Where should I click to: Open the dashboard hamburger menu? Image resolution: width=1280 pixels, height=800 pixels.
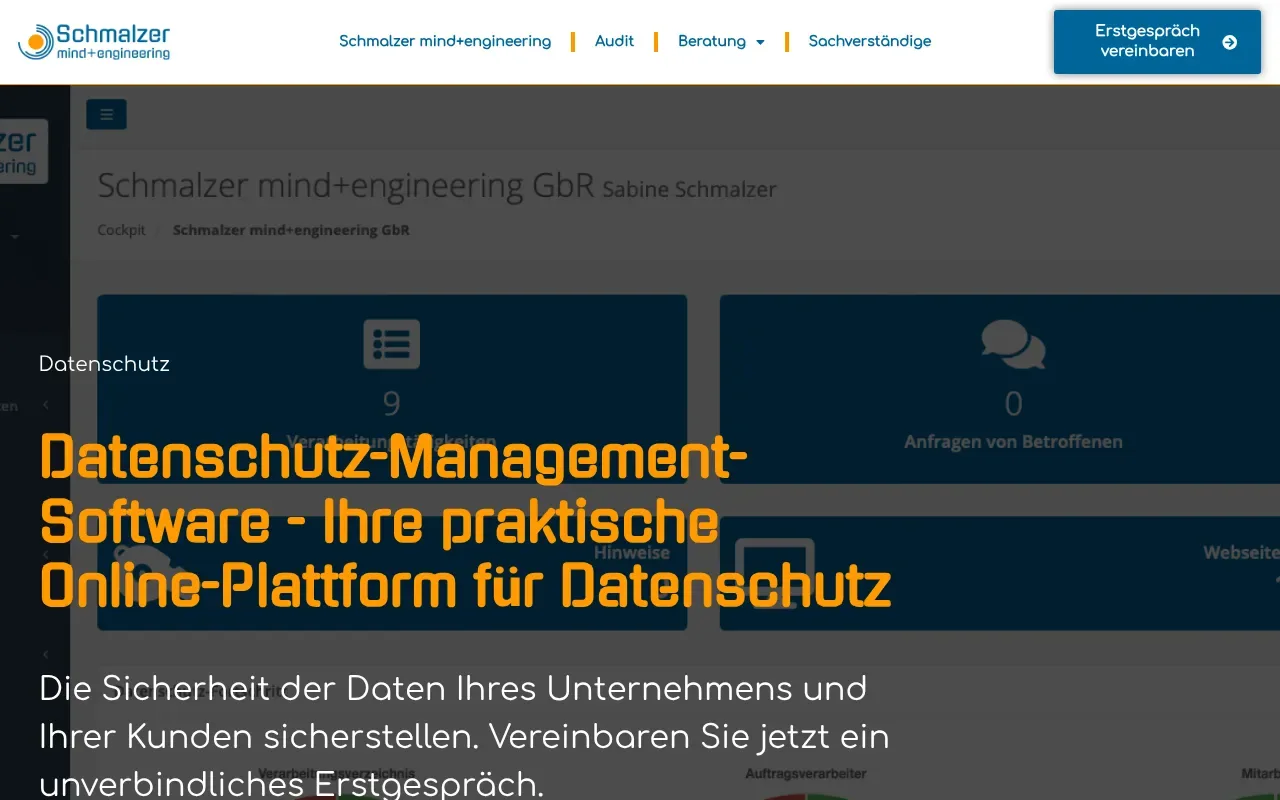(106, 113)
